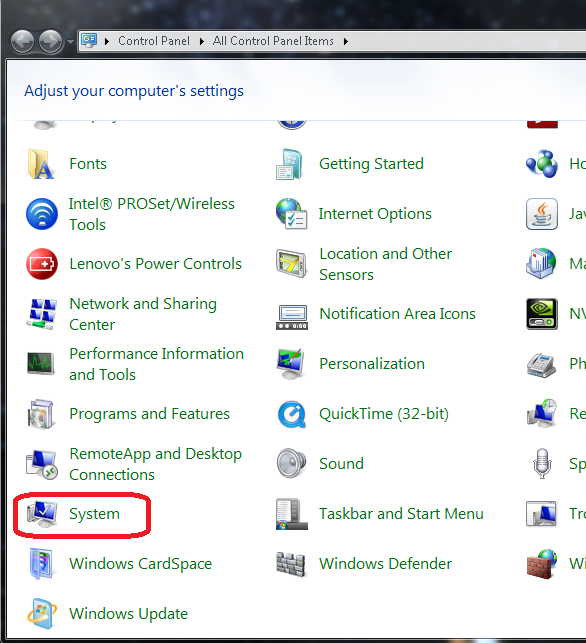Image resolution: width=586 pixels, height=643 pixels.
Task: Open the Fonts folder icon
Action: pyautogui.click(x=41, y=164)
